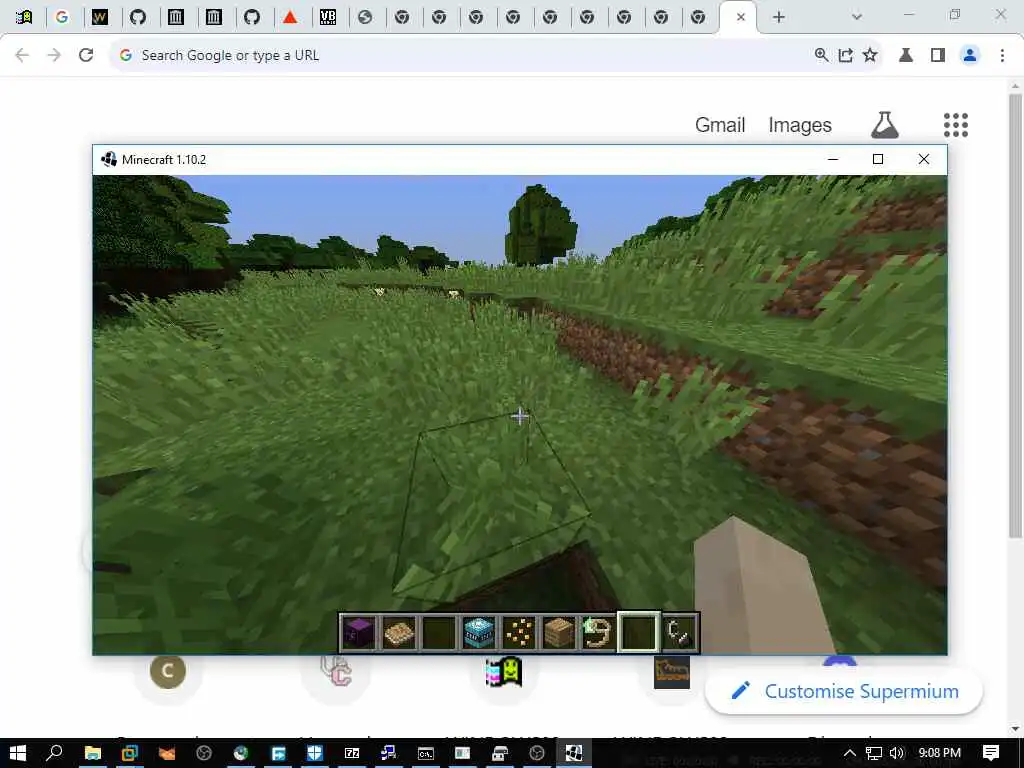Go back in browser history
1024x768 pixels.
(22, 55)
